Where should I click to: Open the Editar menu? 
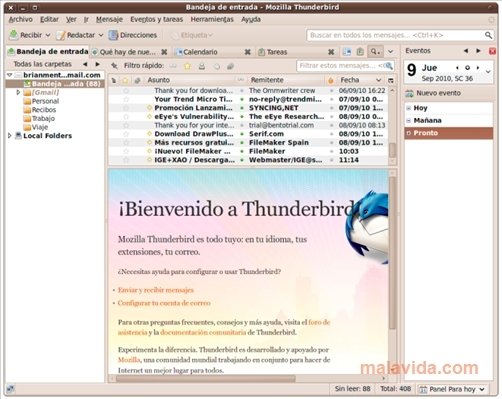[49, 19]
